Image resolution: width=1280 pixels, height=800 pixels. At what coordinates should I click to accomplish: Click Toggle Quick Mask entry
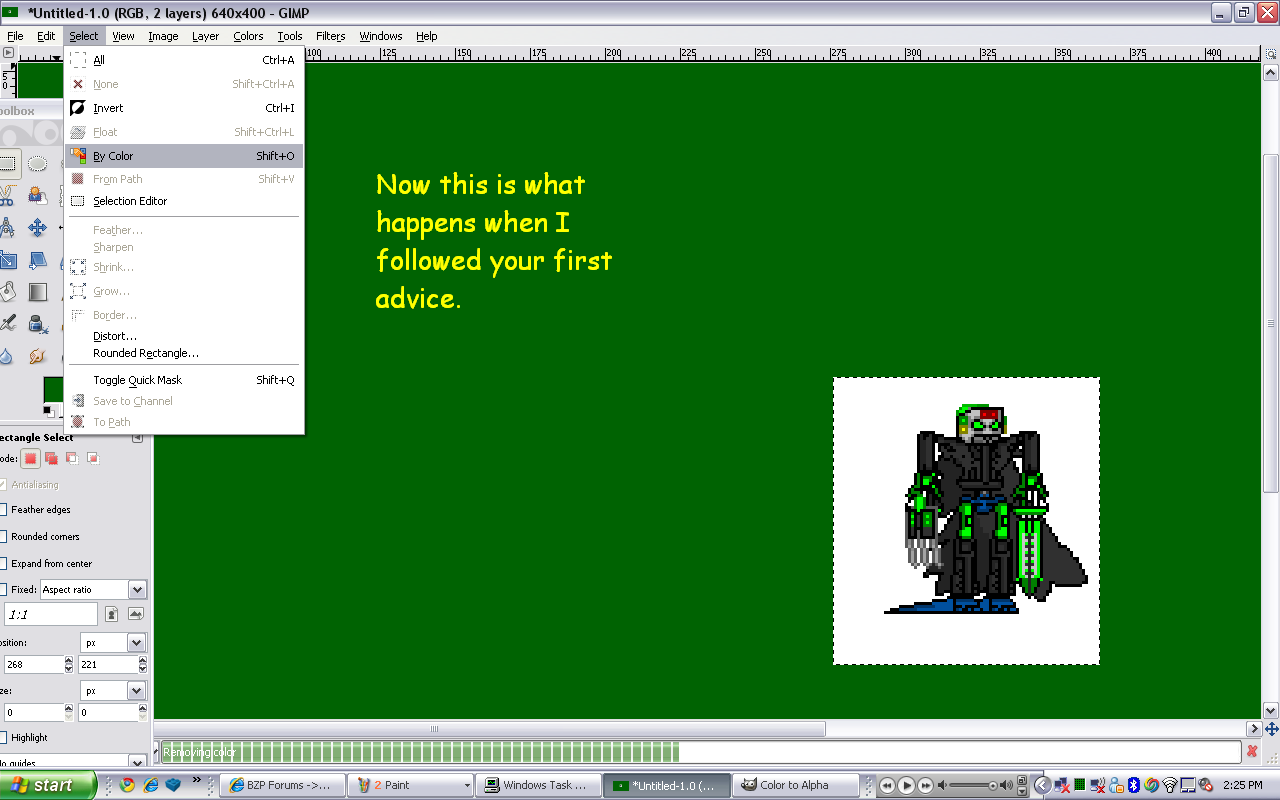184,380
